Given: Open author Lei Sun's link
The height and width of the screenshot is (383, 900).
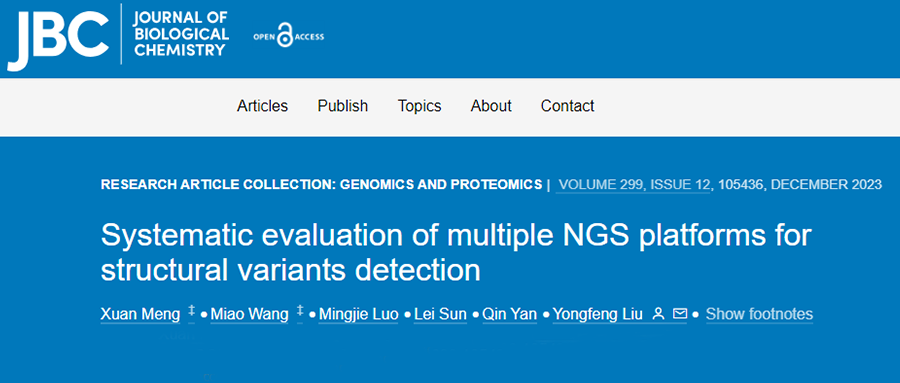Looking at the screenshot, I should [x=440, y=314].
